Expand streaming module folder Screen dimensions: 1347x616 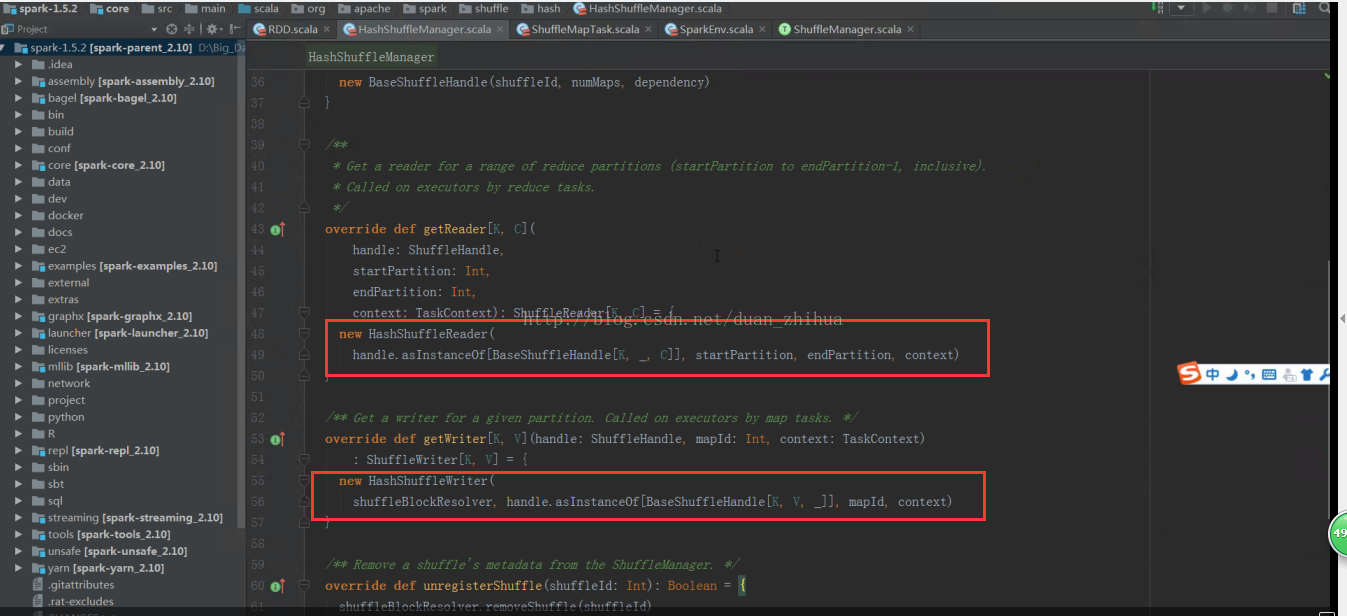(x=18, y=518)
